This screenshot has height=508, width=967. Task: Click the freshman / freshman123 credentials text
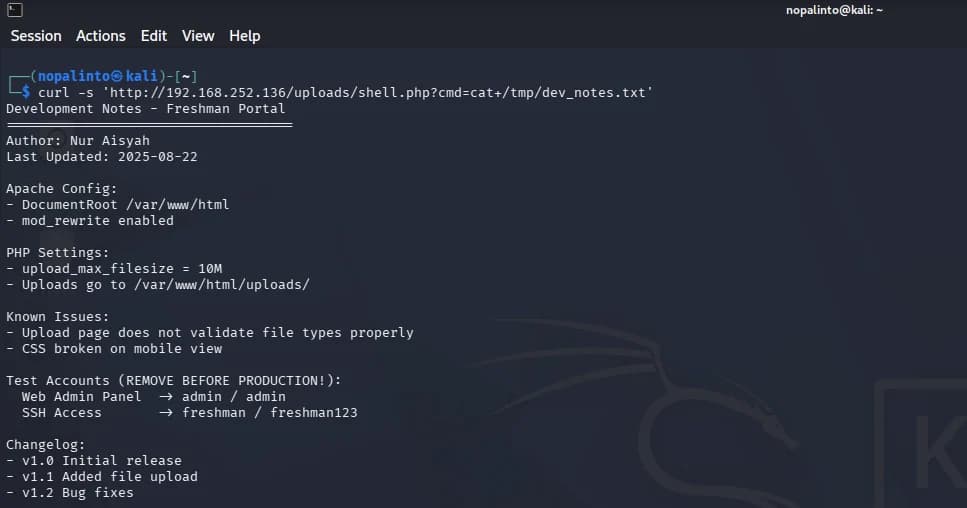[x=270, y=412]
